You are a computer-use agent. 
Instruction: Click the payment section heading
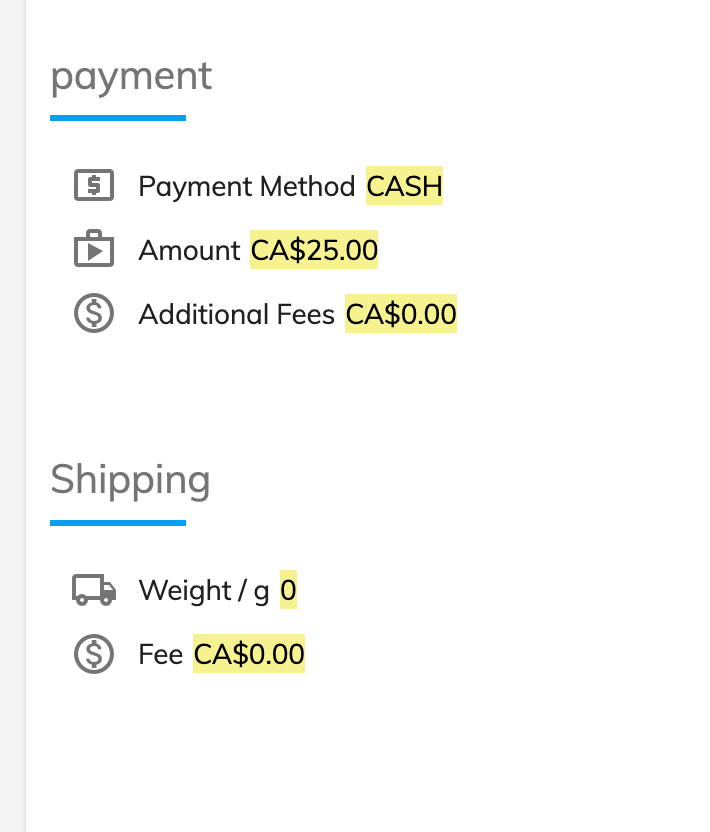[132, 77]
